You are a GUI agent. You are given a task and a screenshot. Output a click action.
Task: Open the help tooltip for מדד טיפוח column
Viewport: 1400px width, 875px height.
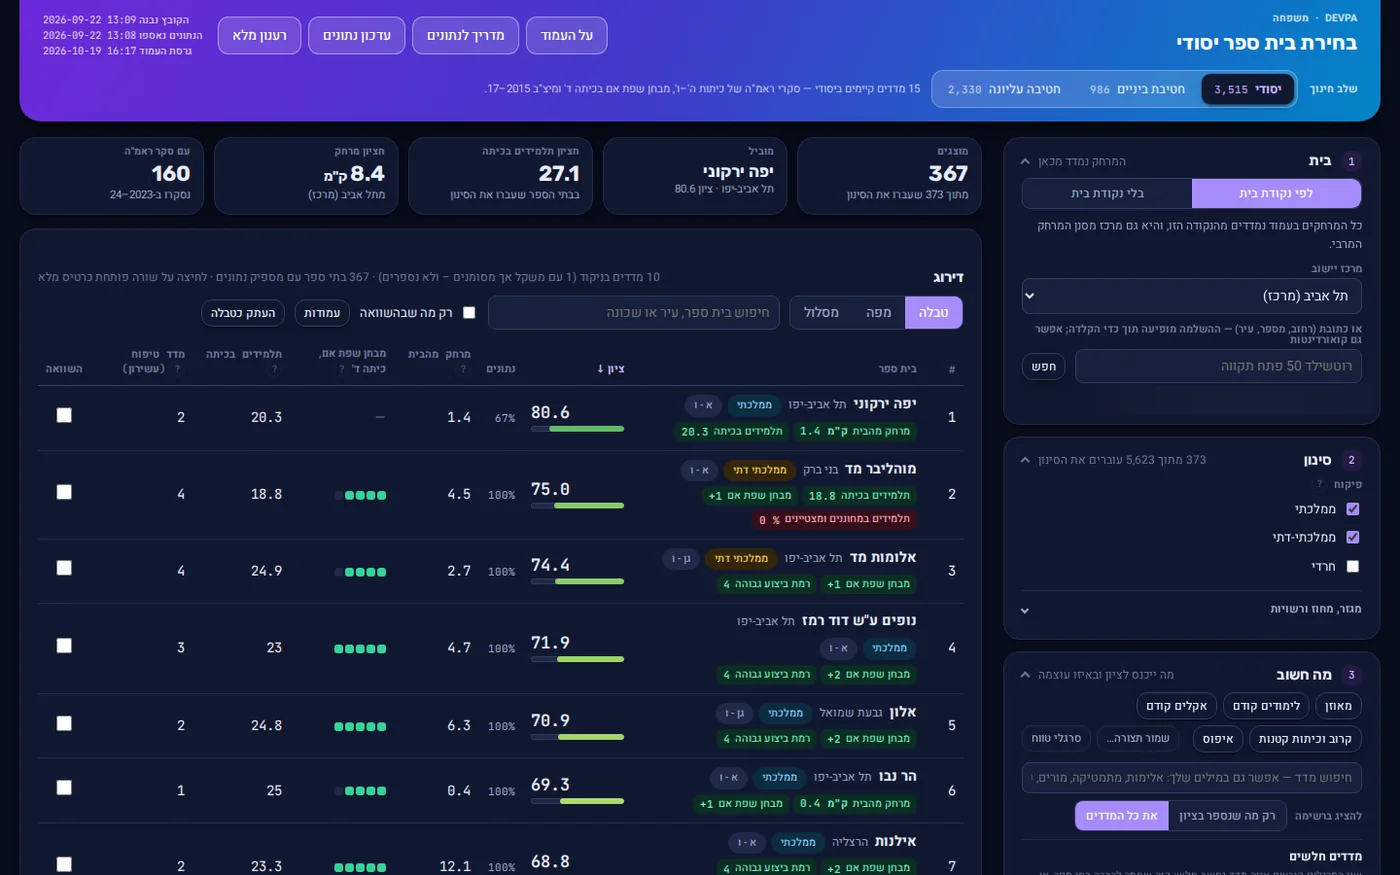178,369
